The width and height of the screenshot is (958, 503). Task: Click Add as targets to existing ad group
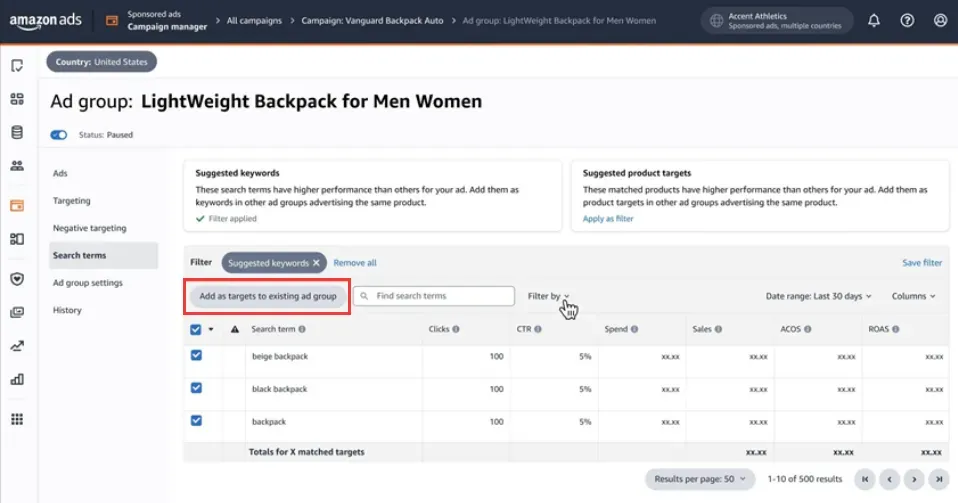268,296
